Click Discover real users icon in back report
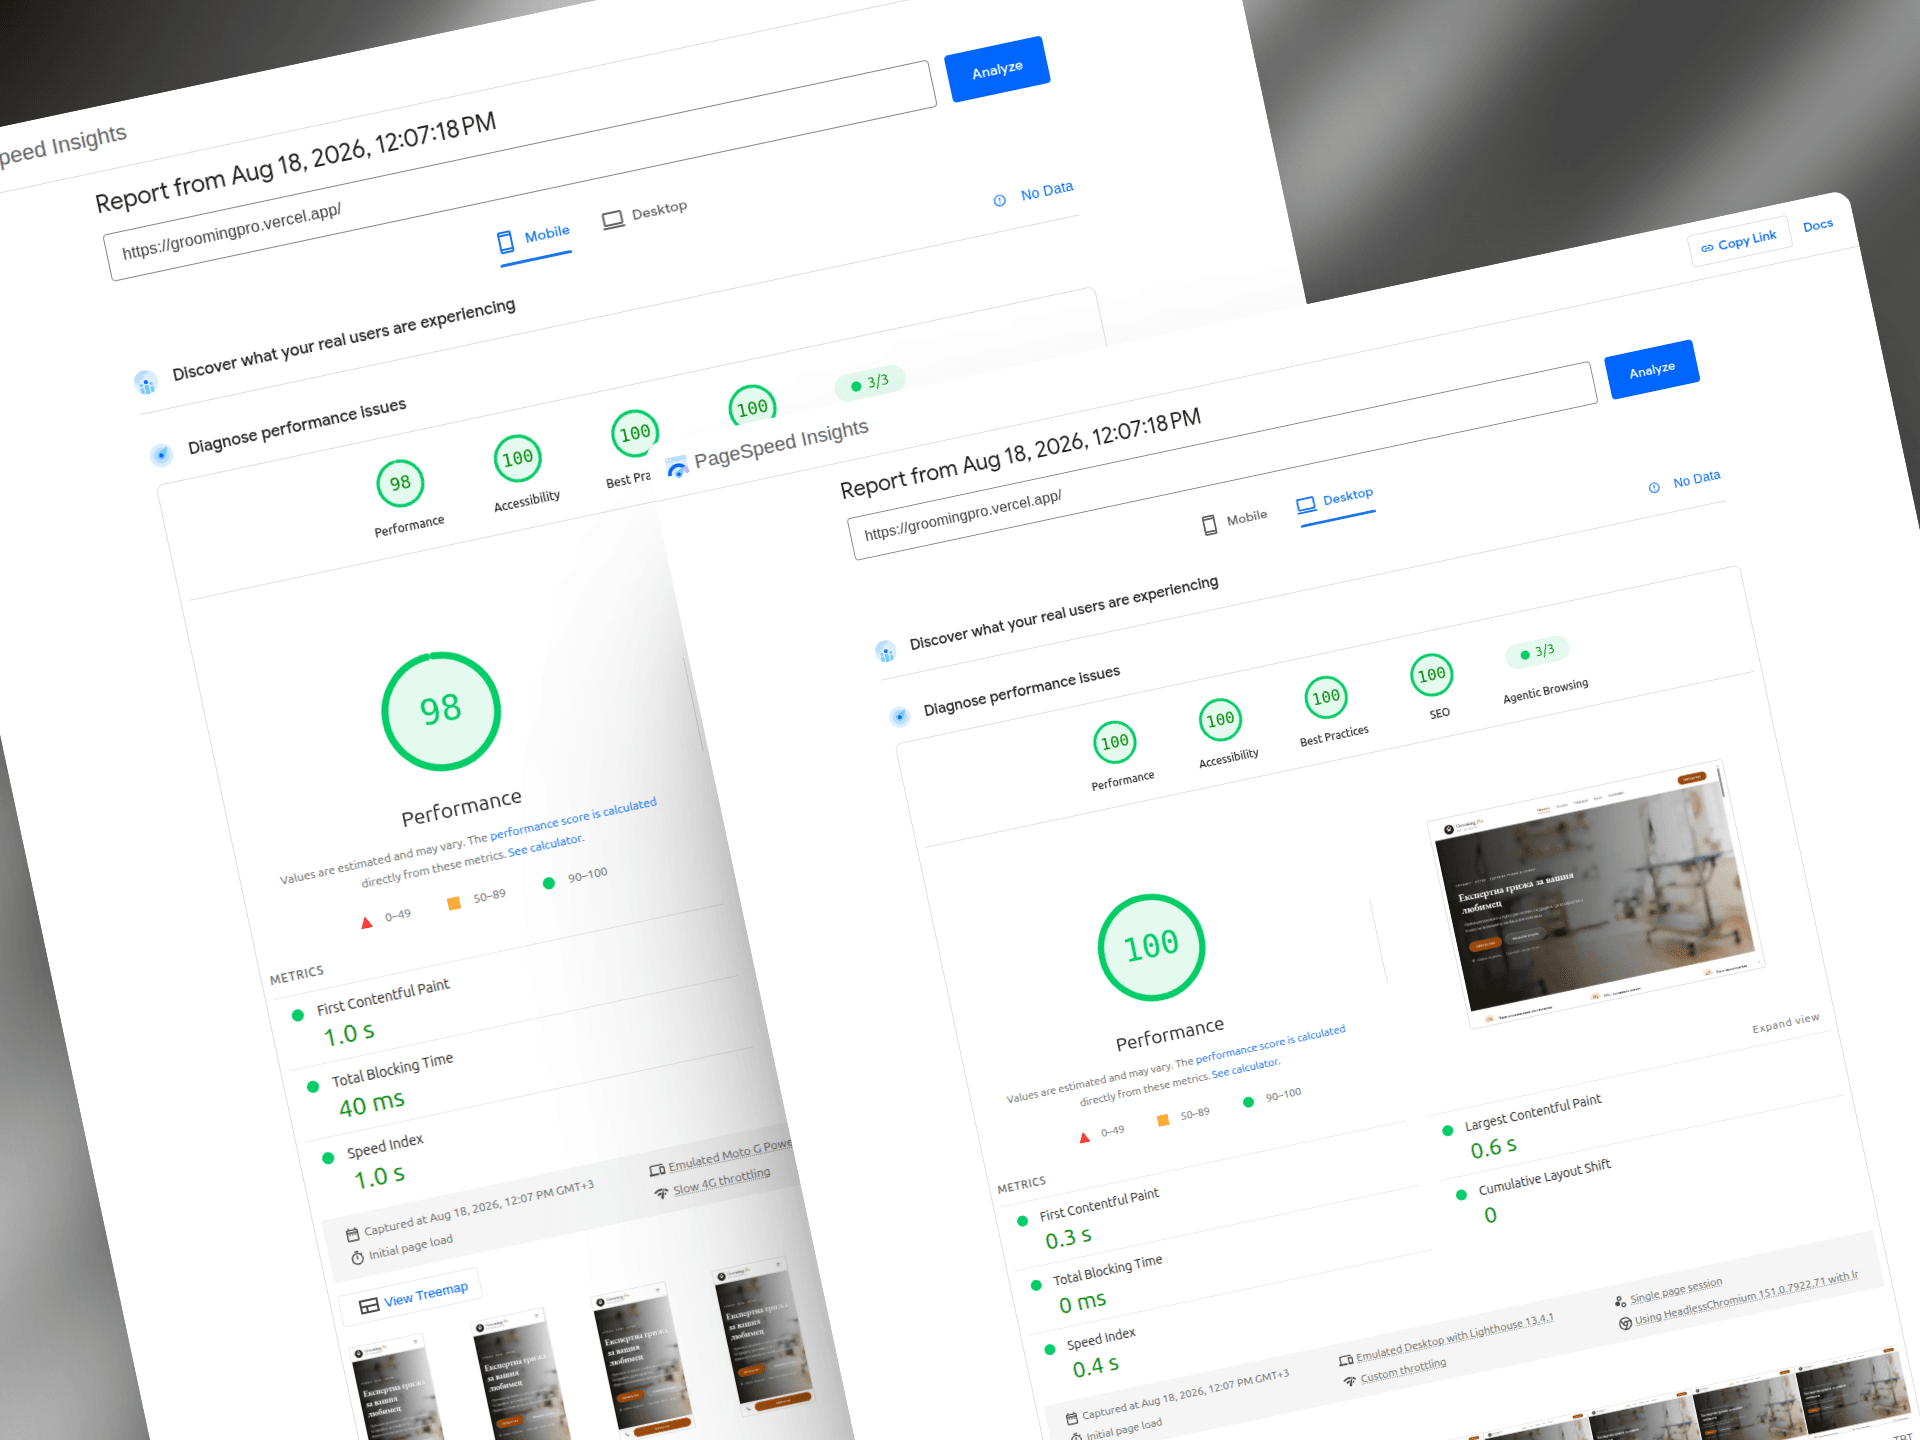The height and width of the screenshot is (1440, 1920). coord(146,381)
